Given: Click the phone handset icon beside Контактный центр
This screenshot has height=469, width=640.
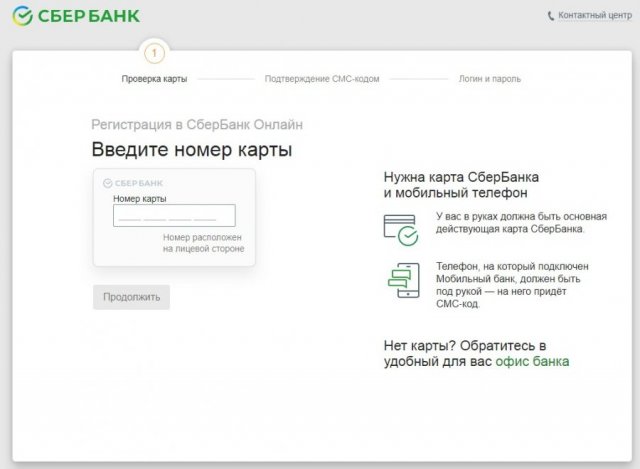Looking at the screenshot, I should (551, 16).
